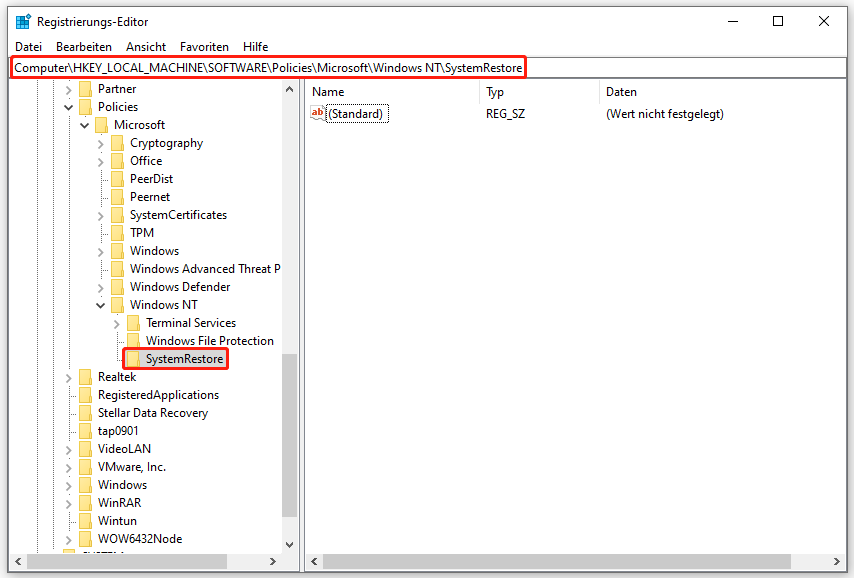Click the SystemCertificates folder icon
854x578 pixels.
click(x=117, y=215)
